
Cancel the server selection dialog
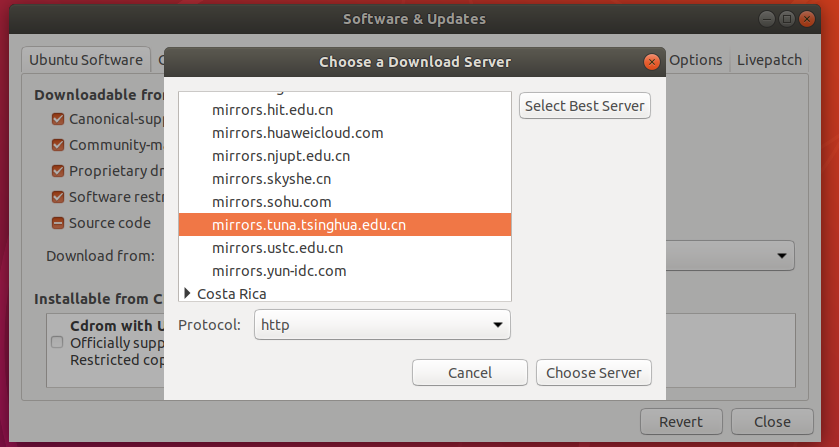(x=470, y=373)
